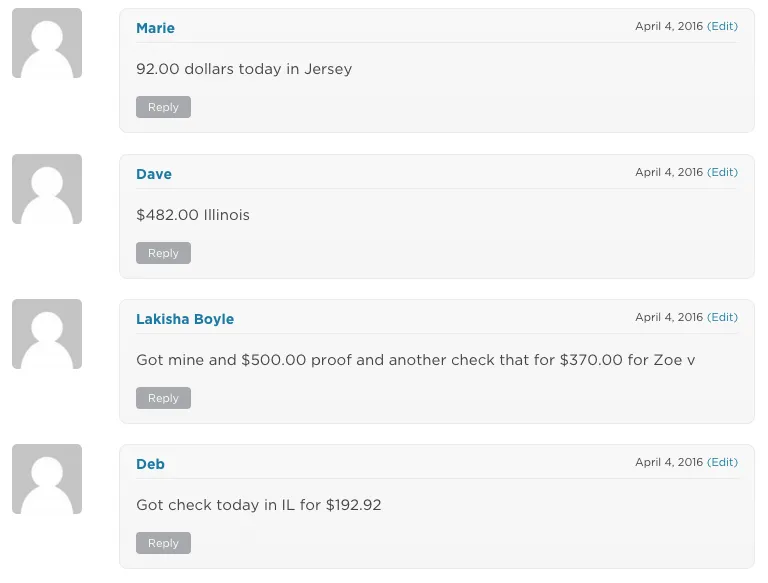Edit Marie's comment
This screenshot has height=583, width=768.
coord(722,27)
